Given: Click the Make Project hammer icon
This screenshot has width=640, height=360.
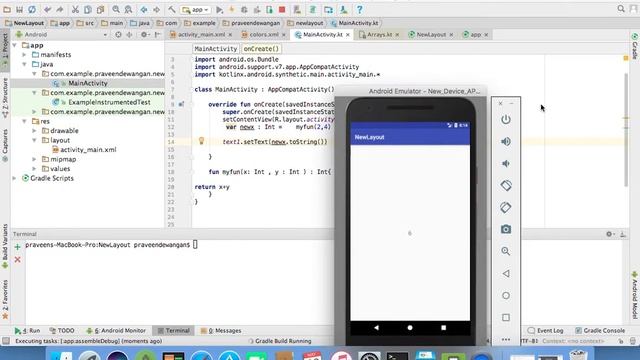Looking at the screenshot, I should pyautogui.click(x=172, y=9).
